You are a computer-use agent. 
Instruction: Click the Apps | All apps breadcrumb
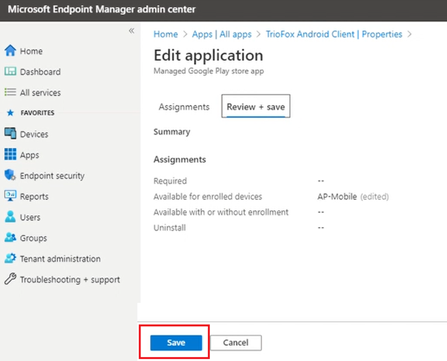point(222,34)
